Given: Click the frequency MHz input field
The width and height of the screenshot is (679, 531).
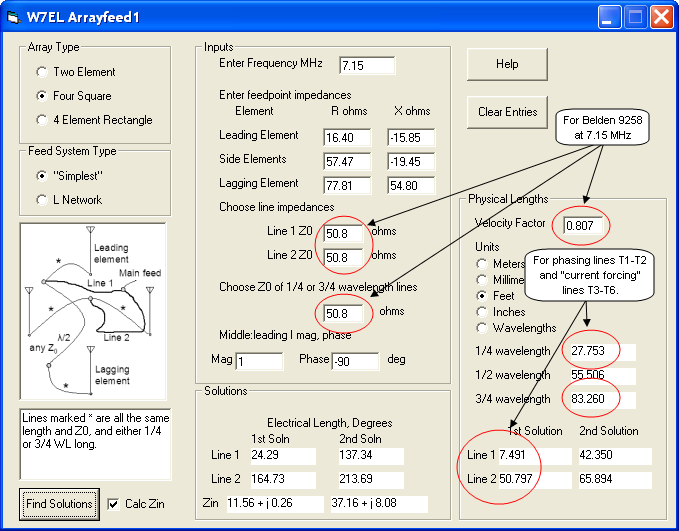Looking at the screenshot, I should 367,66.
